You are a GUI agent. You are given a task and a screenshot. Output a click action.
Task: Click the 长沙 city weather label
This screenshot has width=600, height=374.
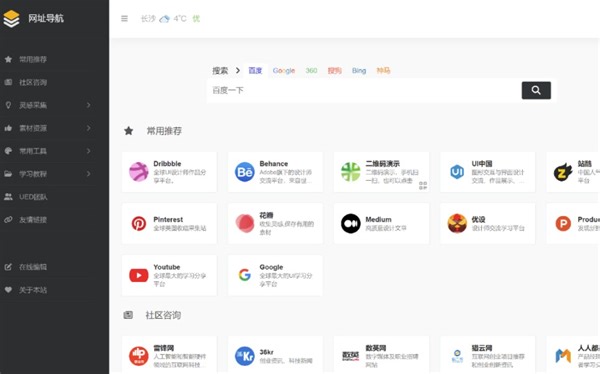(148, 18)
